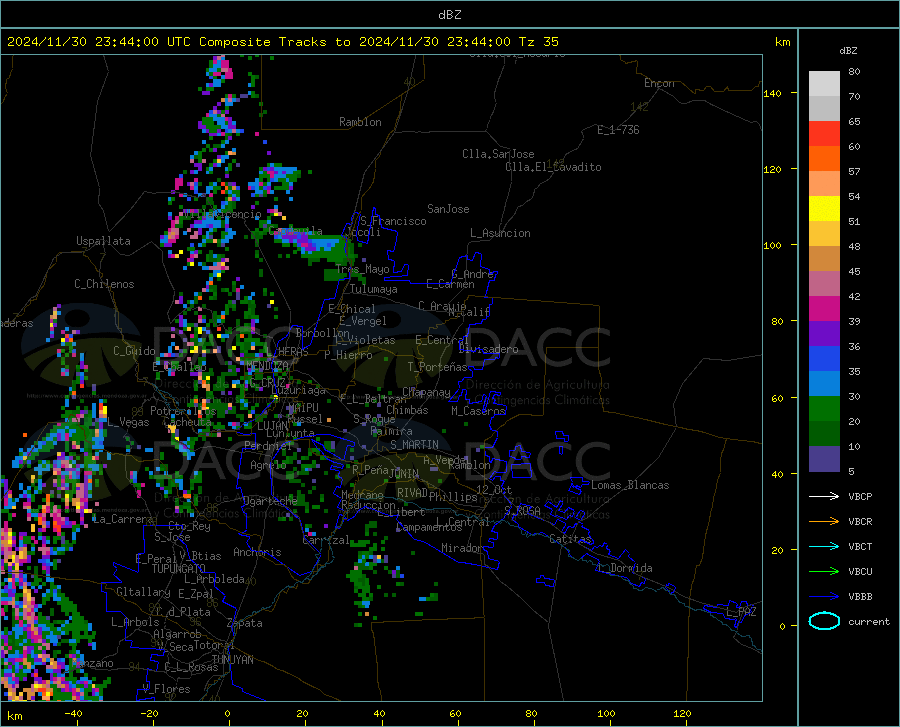This screenshot has height=727, width=900.
Task: Click the Potrerillos label
Action: (183, 411)
